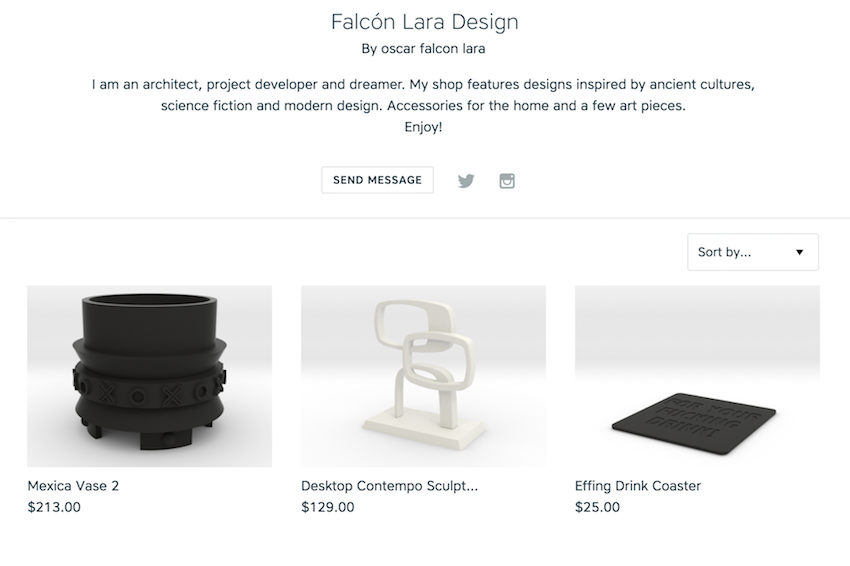Click the 'I am an architect' description line
The image size is (850, 566).
[424, 85]
